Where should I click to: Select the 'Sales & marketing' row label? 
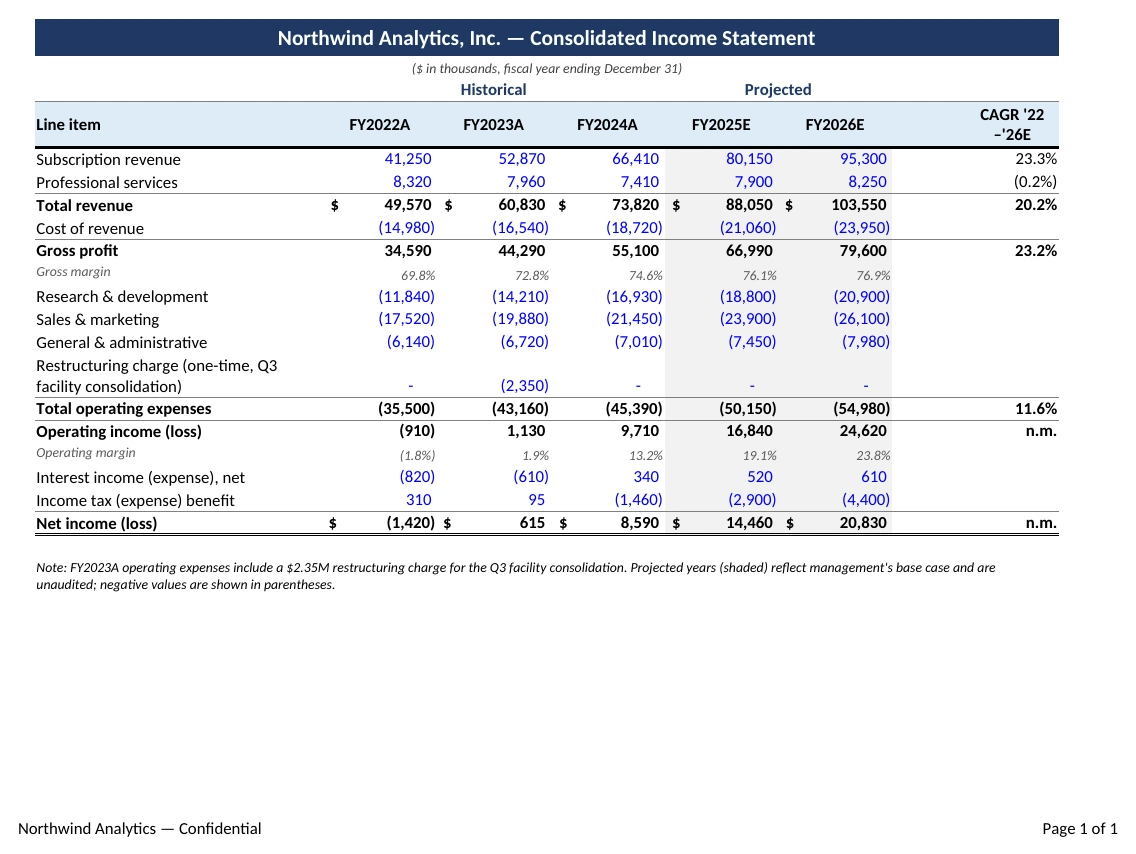coord(97,319)
